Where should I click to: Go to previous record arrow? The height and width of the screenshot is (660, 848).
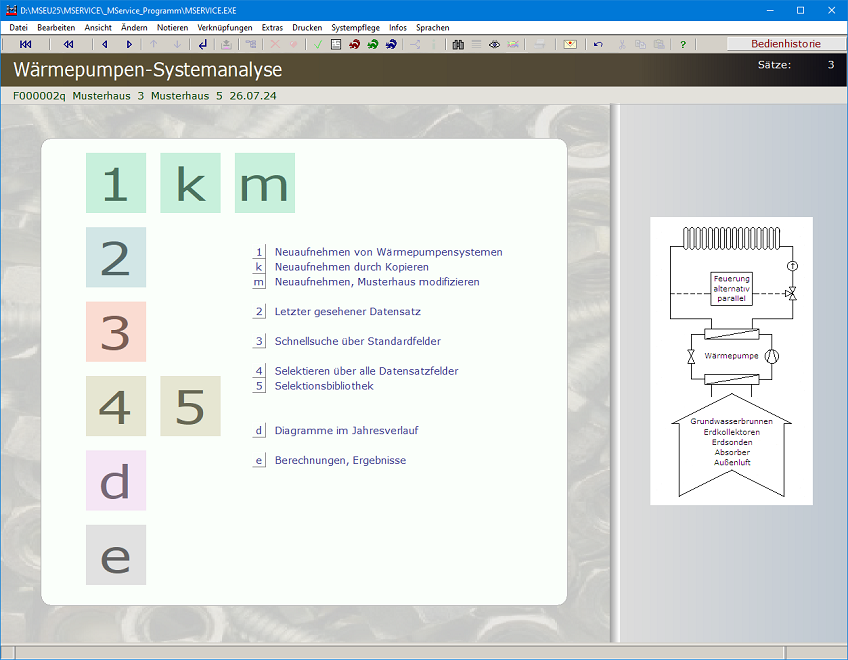tap(105, 44)
